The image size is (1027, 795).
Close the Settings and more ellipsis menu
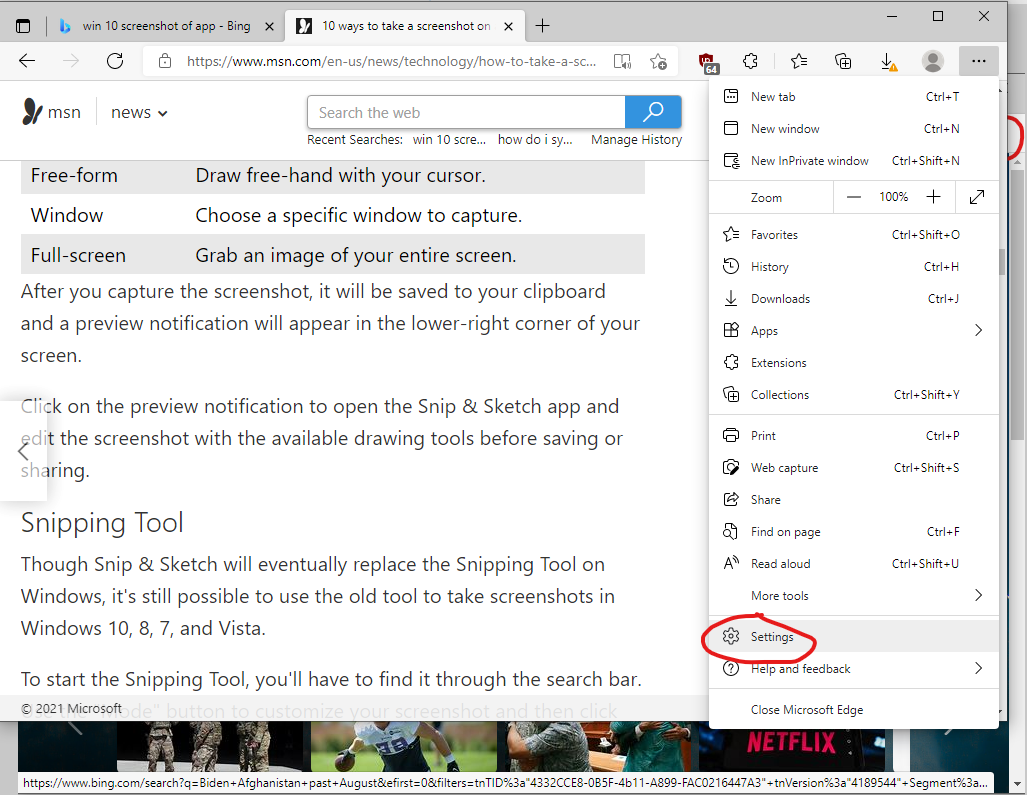tap(979, 61)
